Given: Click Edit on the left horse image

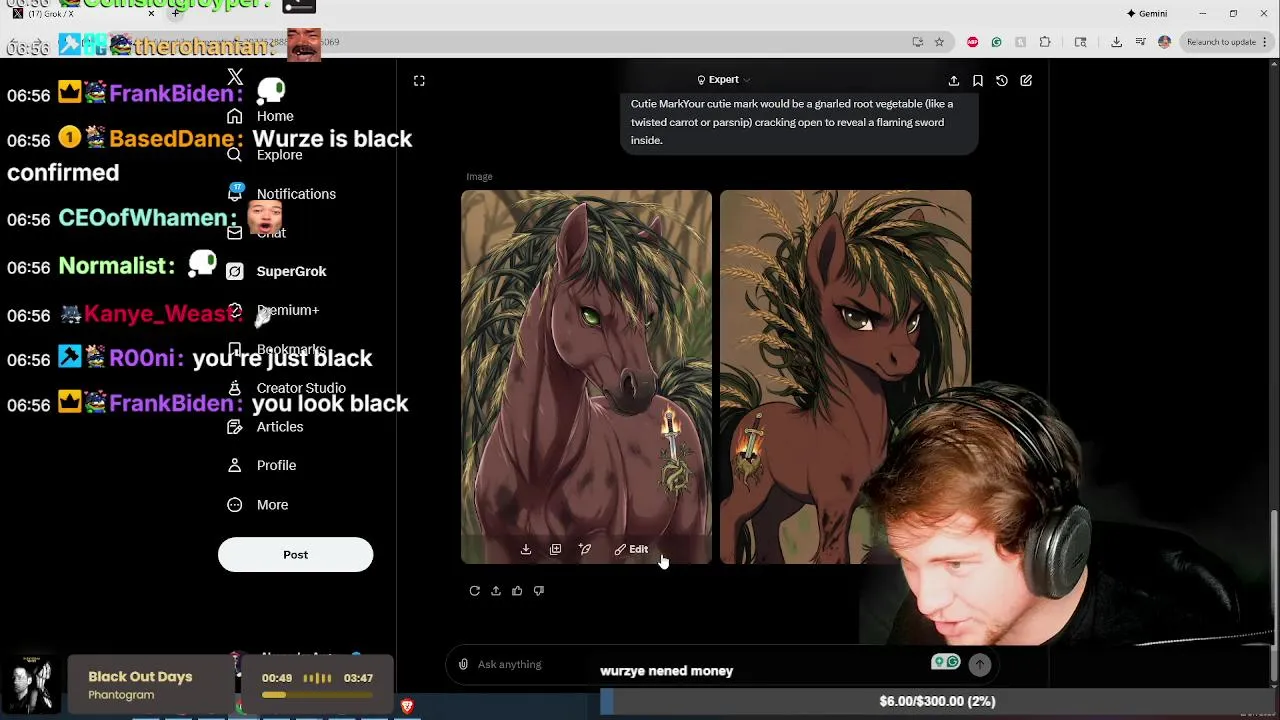Looking at the screenshot, I should point(632,549).
